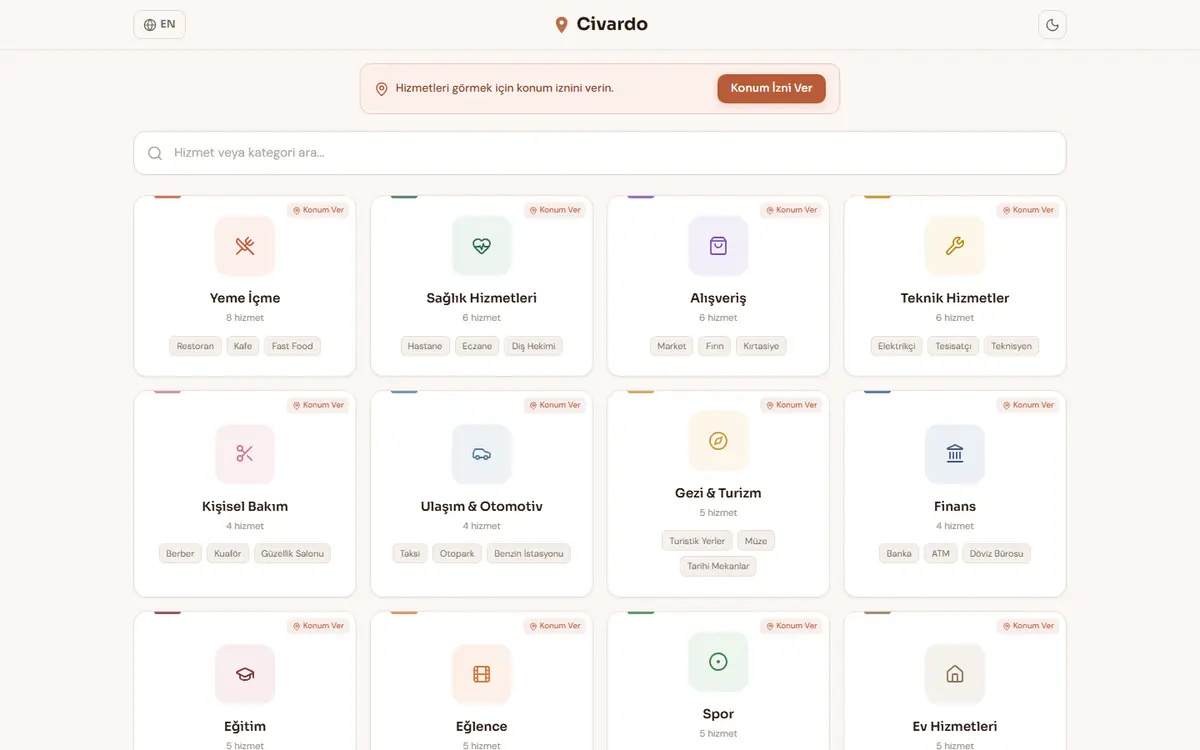Screen dimensions: 1200x750
Task: Open the Alışveriş category title
Action: pos(718,298)
